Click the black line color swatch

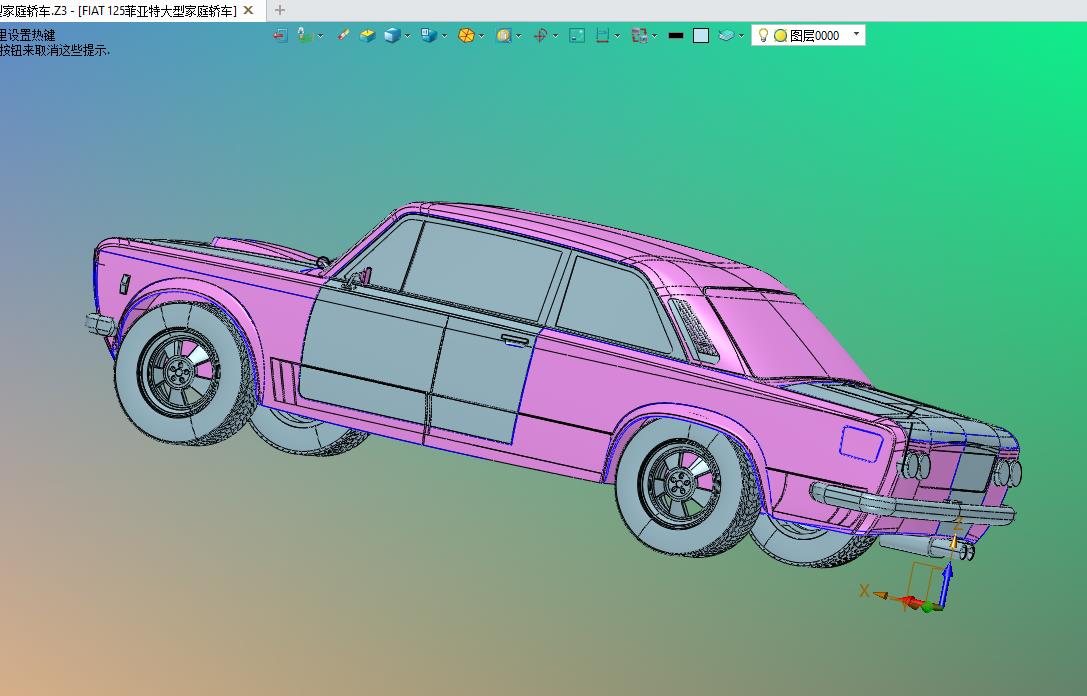pyautogui.click(x=676, y=35)
